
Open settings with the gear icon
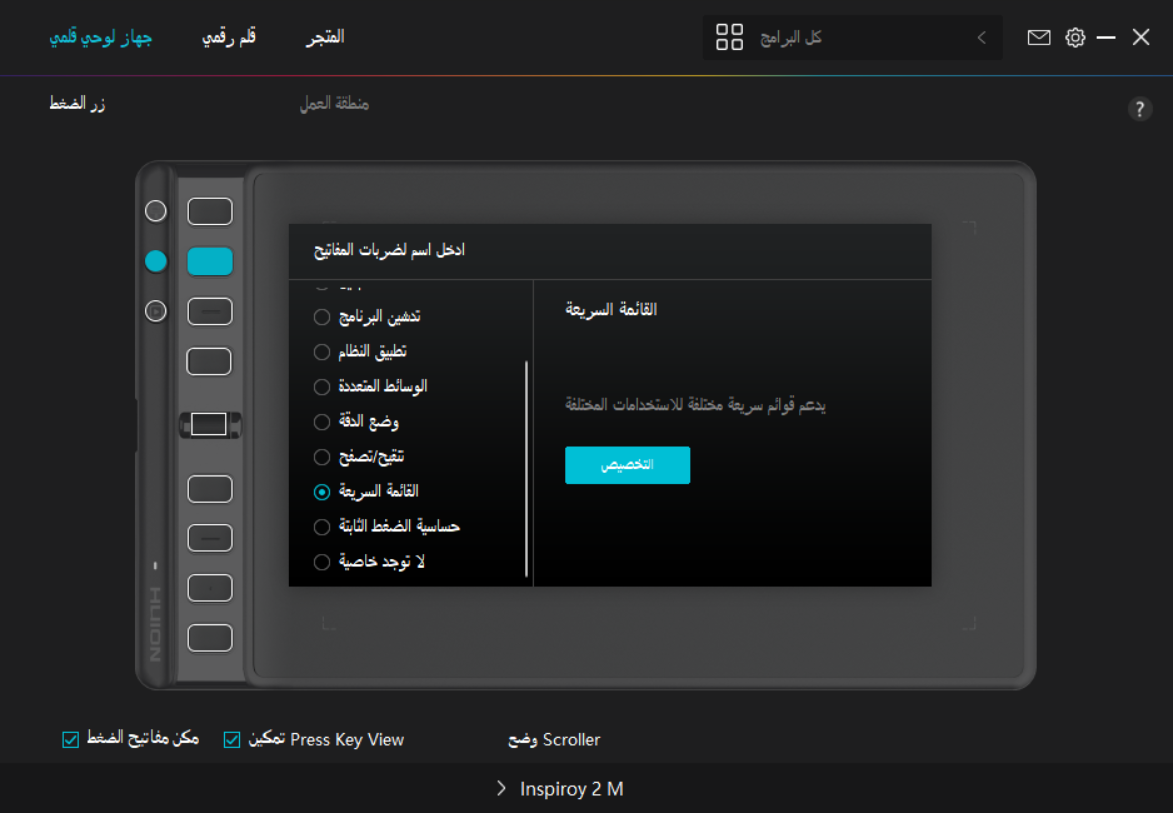1075,38
